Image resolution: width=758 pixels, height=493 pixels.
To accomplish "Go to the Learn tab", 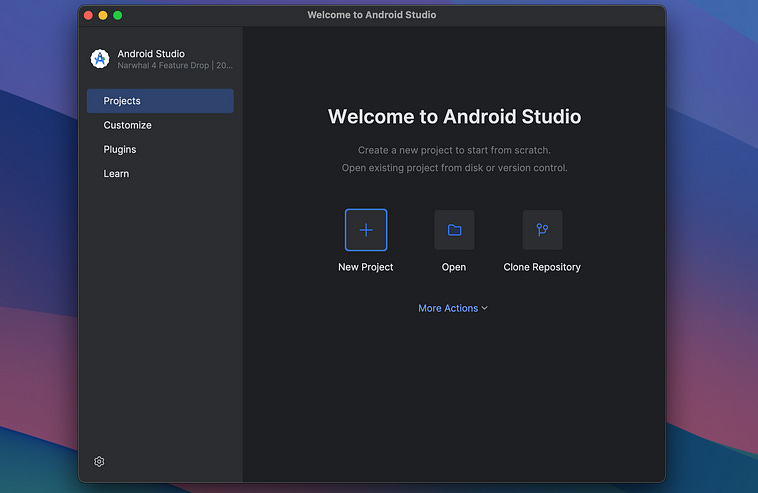I will 160,174.
